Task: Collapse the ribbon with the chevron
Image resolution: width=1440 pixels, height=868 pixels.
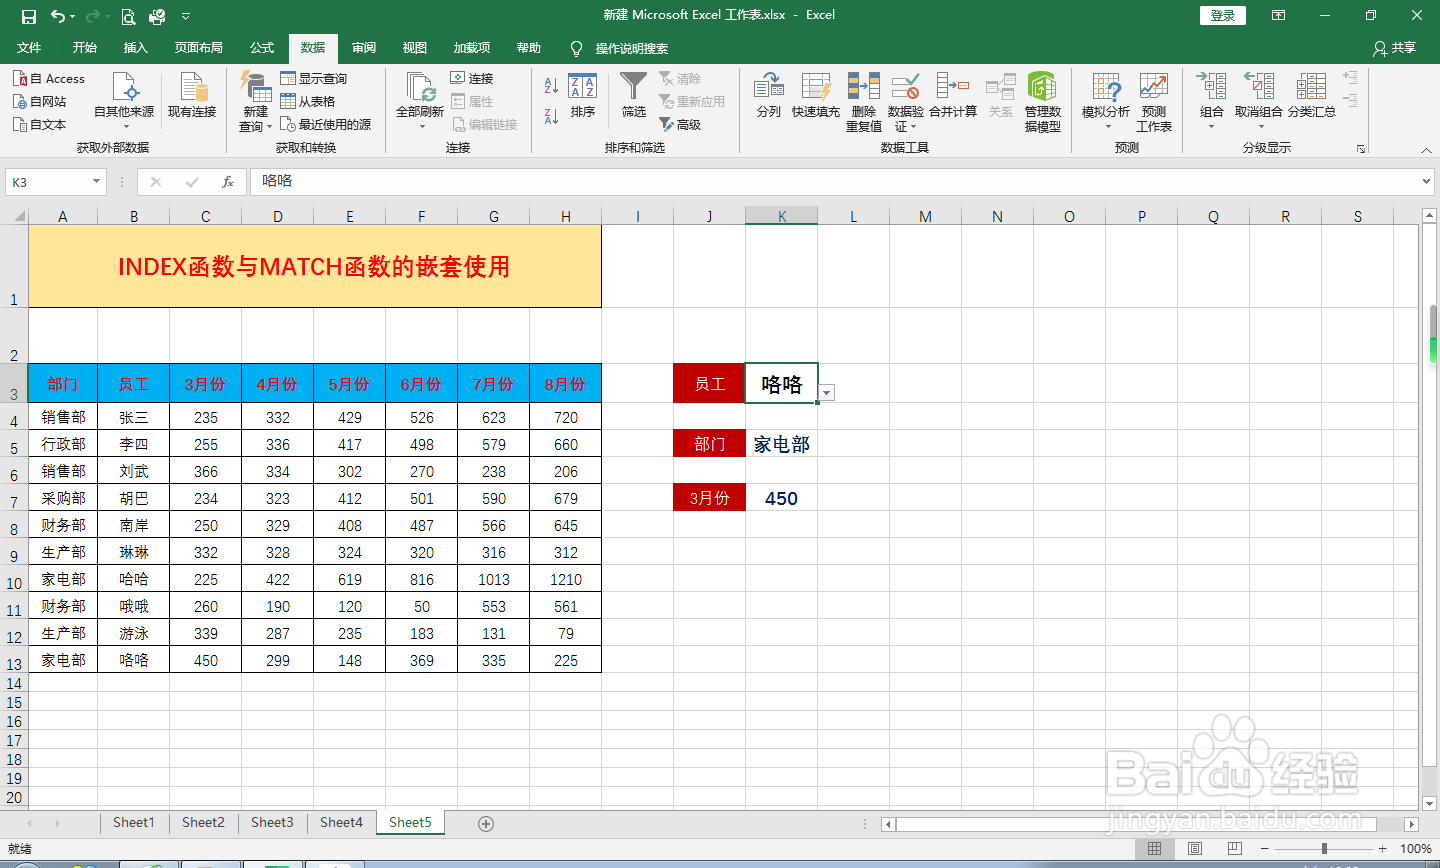Action: pyautogui.click(x=1426, y=149)
